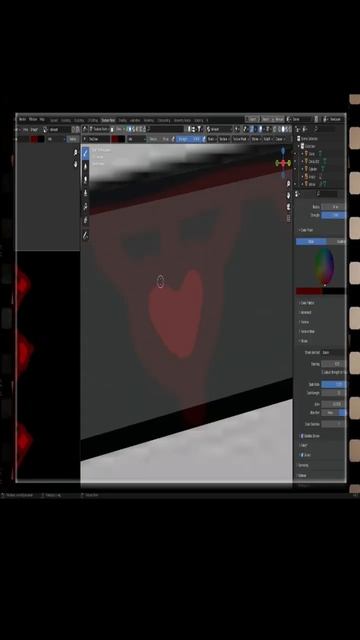Viewport: 360px width, 640px height.
Task: Open the header Mix blend mode dropdown
Action: click(x=137, y=139)
